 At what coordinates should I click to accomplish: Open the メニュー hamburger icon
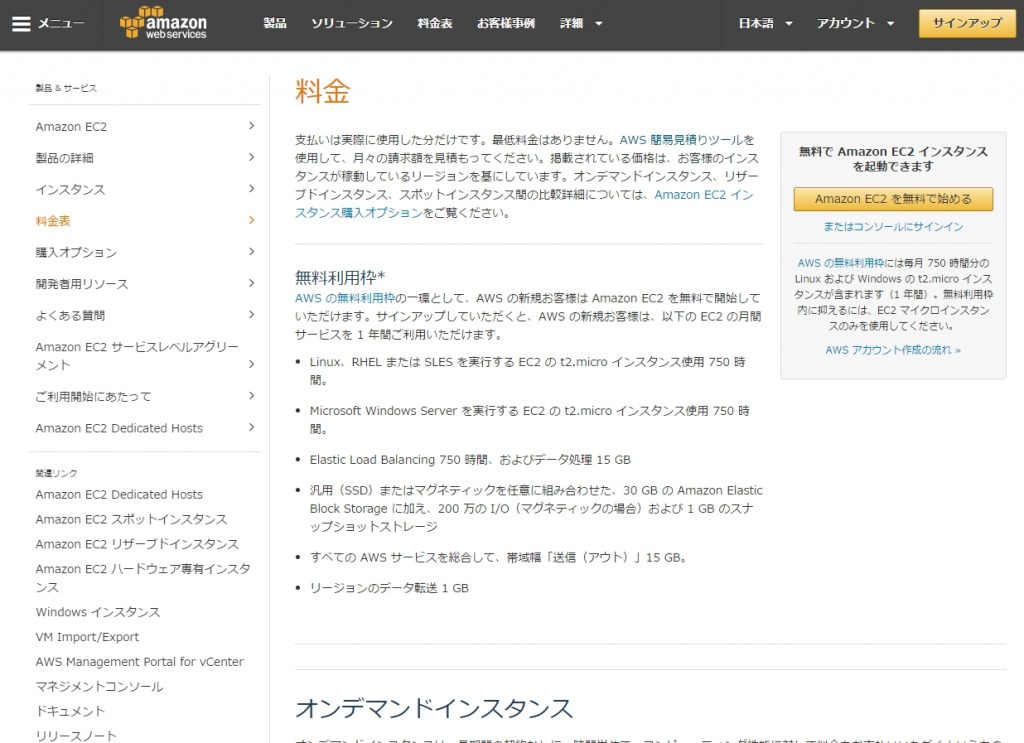22,24
